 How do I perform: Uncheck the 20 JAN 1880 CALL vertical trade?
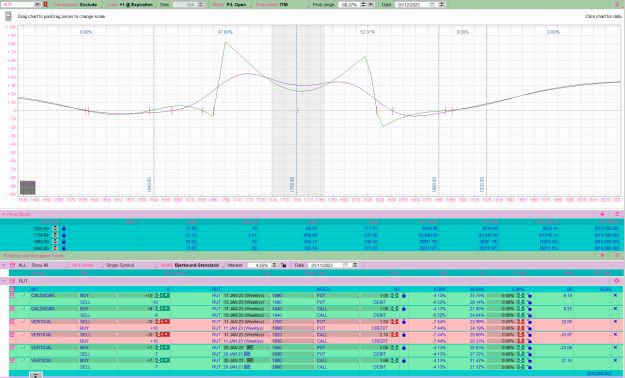click(12, 360)
